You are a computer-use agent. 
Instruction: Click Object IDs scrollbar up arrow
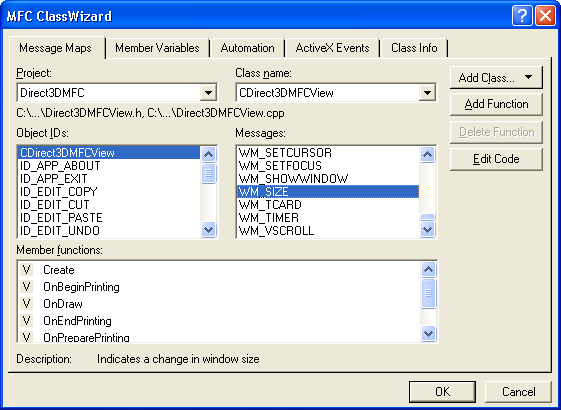[x=208, y=155]
